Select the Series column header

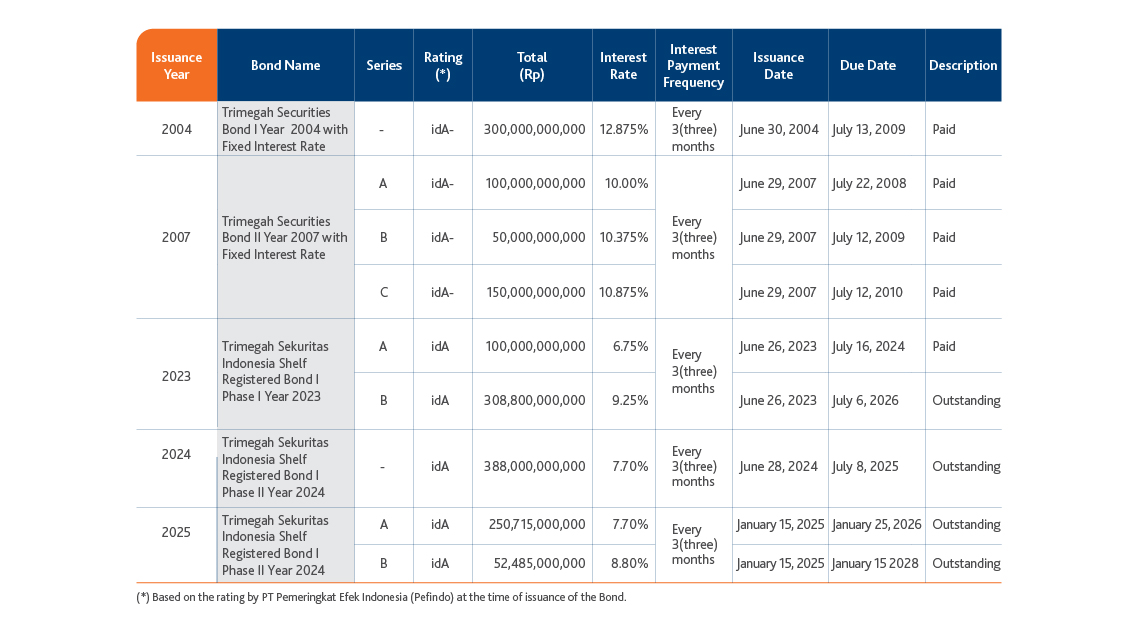(384, 65)
